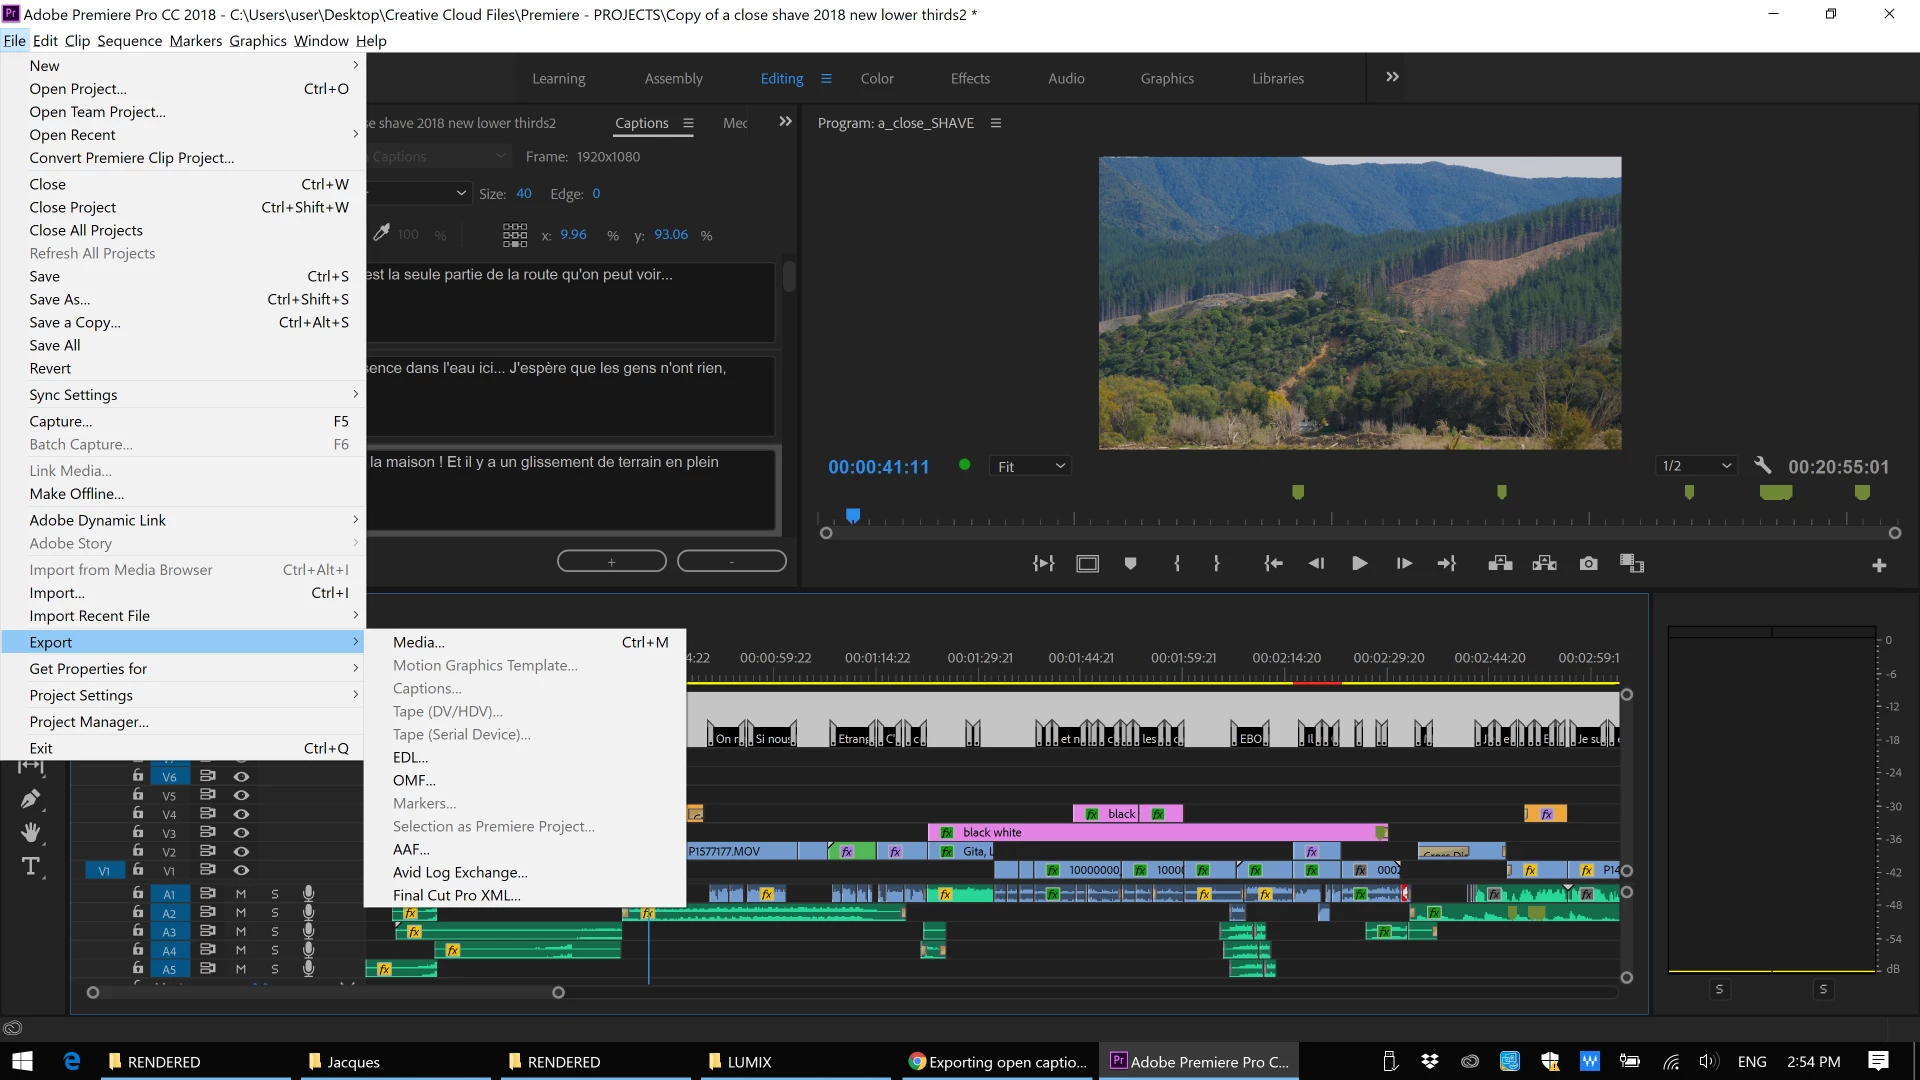
Task: Click the add caption plus button
Action: [611, 562]
